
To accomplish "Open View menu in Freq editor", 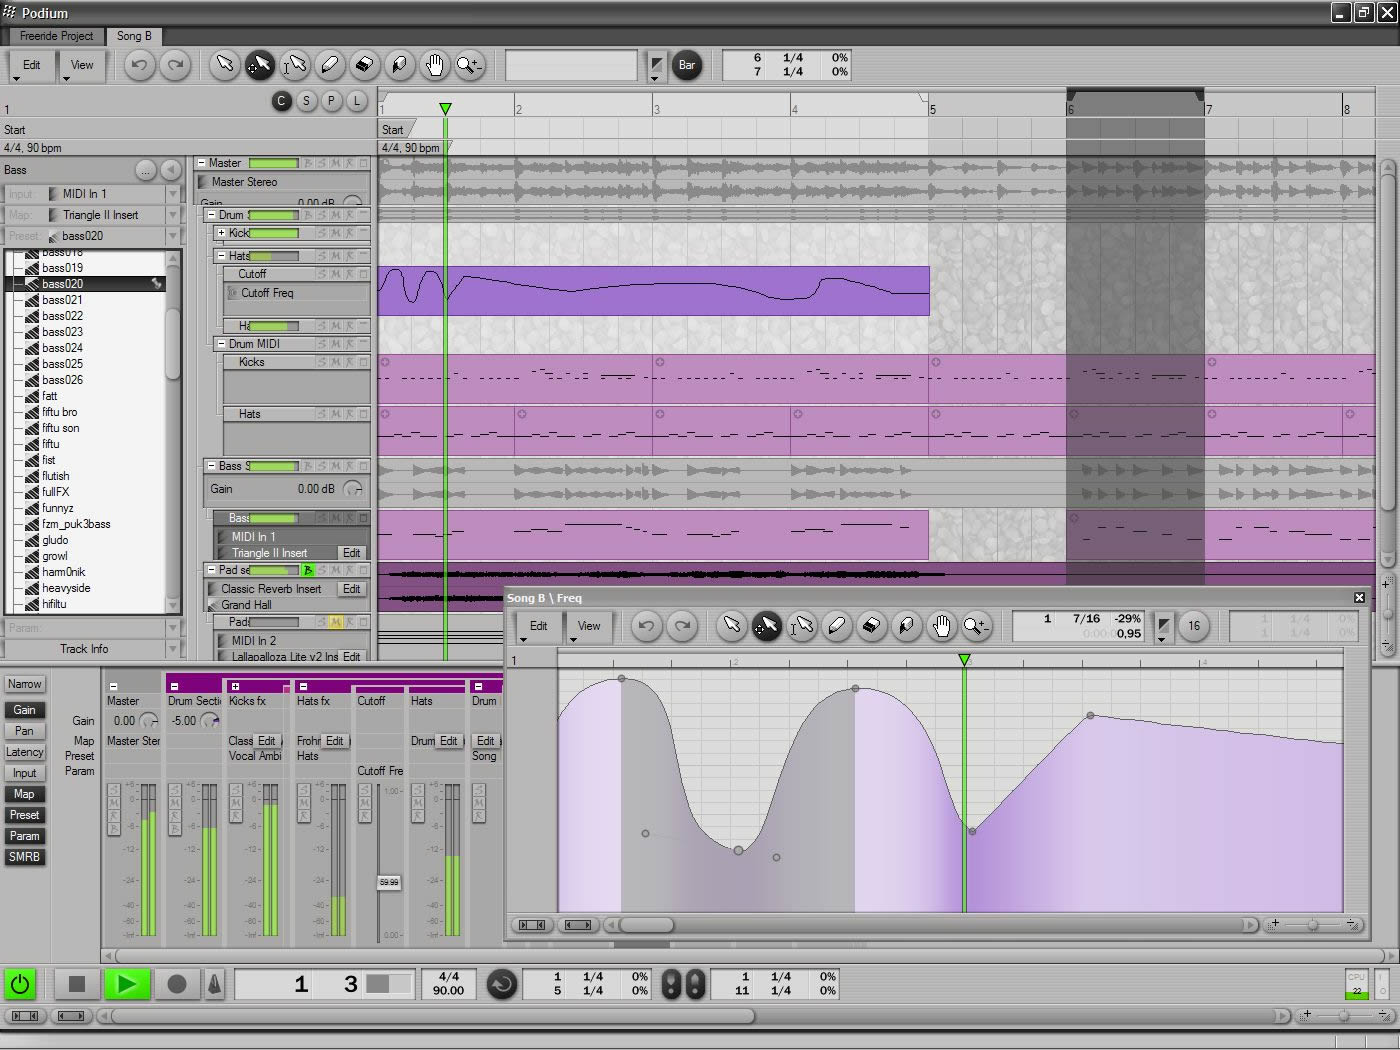I will point(589,627).
